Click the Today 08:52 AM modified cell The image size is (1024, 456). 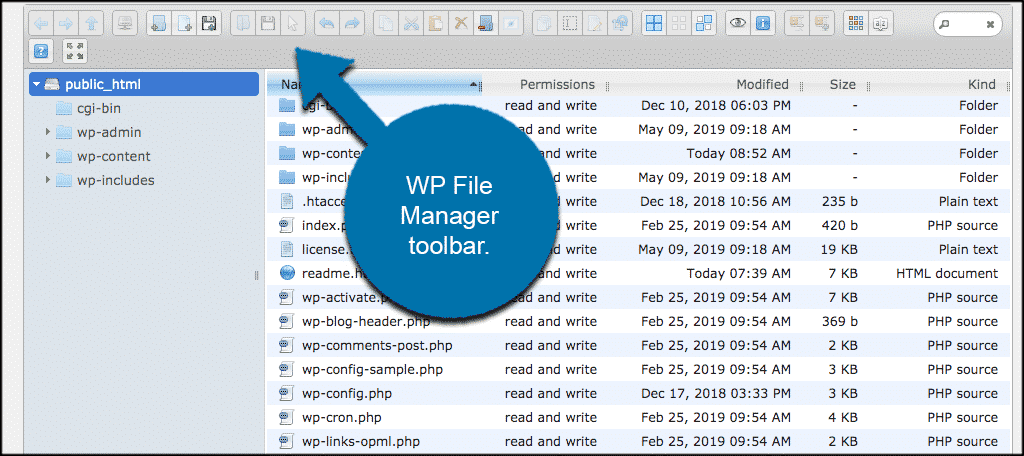point(739,154)
